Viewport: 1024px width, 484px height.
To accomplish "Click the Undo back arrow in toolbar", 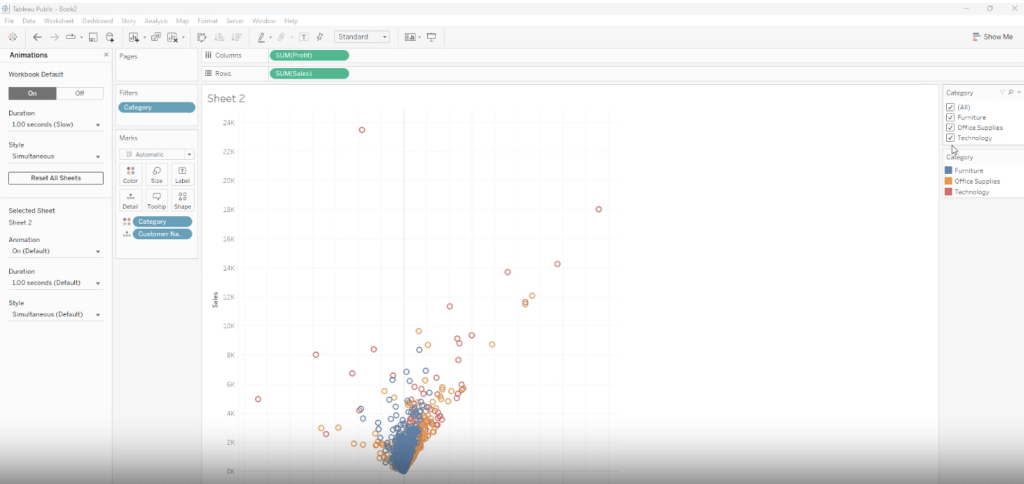I will coord(37,37).
